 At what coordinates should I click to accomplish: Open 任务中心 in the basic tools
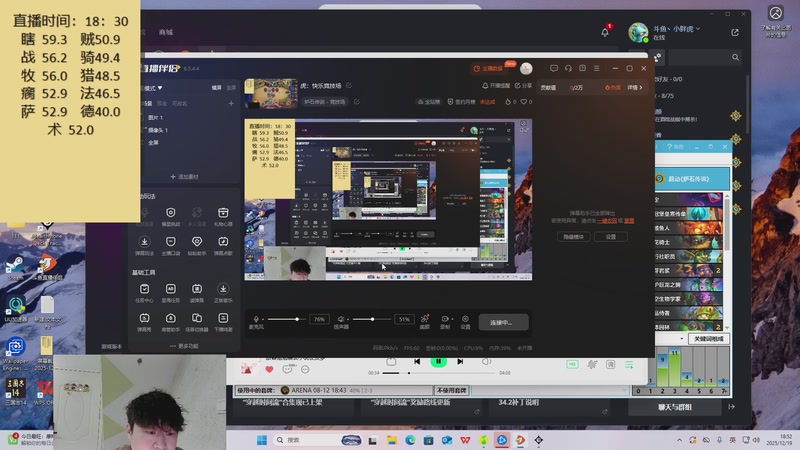point(144,292)
